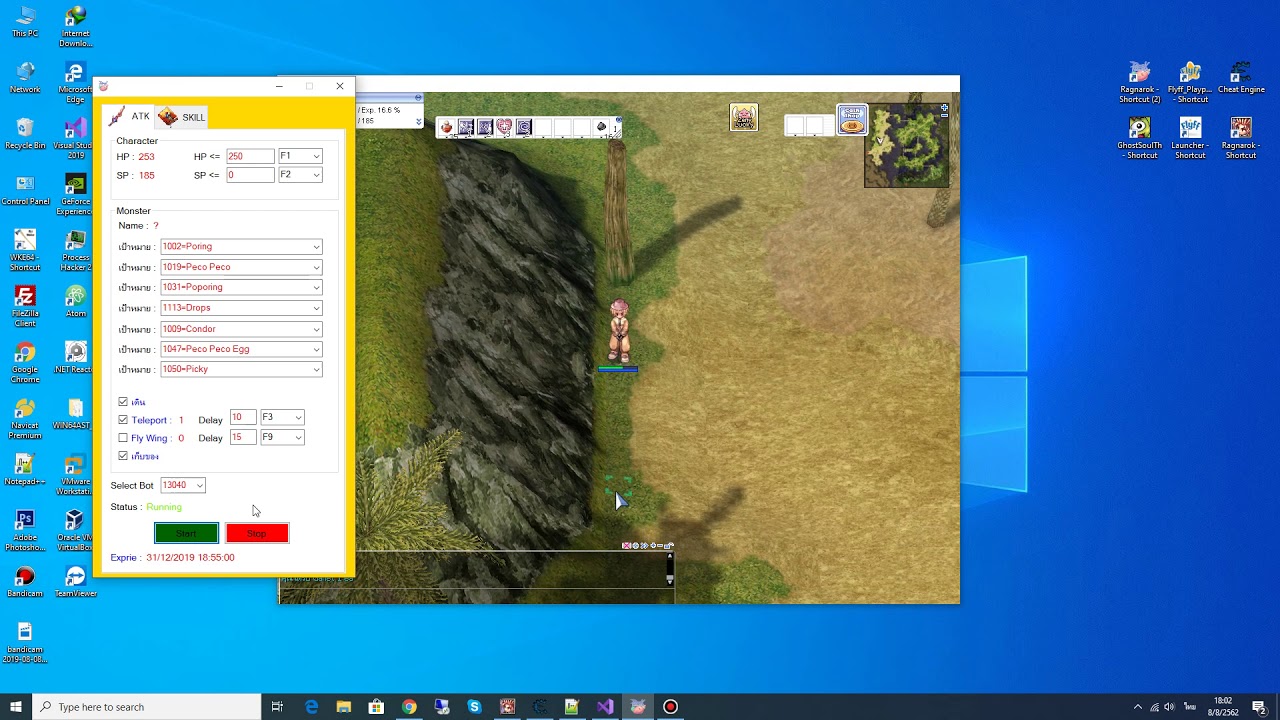Select the Internet Download Manager desktop icon
1280x720 pixels.
coord(75,27)
